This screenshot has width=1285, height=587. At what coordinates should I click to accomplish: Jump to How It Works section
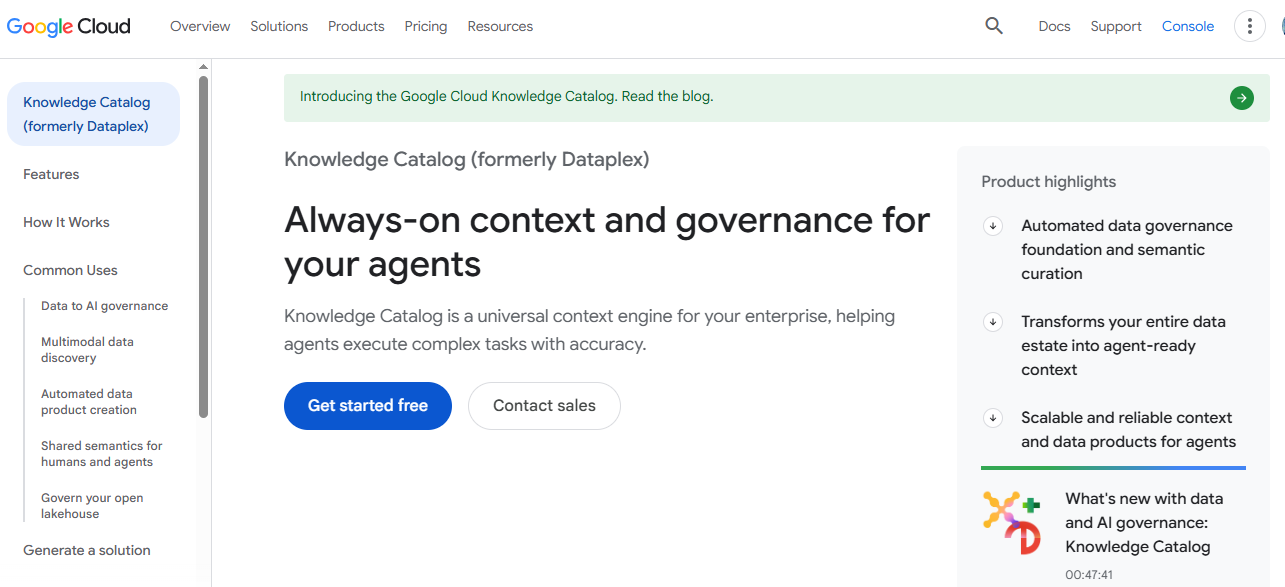point(66,222)
